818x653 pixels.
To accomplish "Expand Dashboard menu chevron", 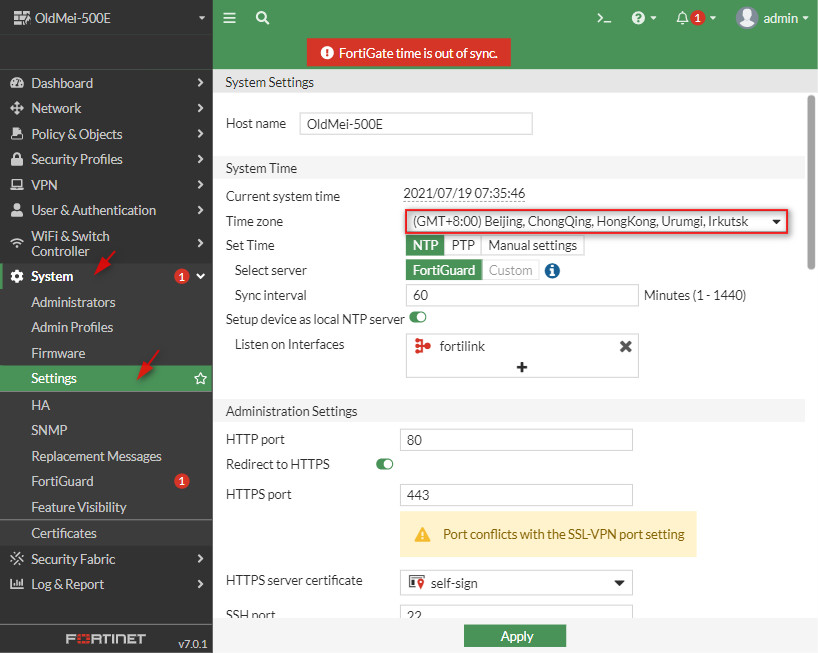I will point(200,82).
